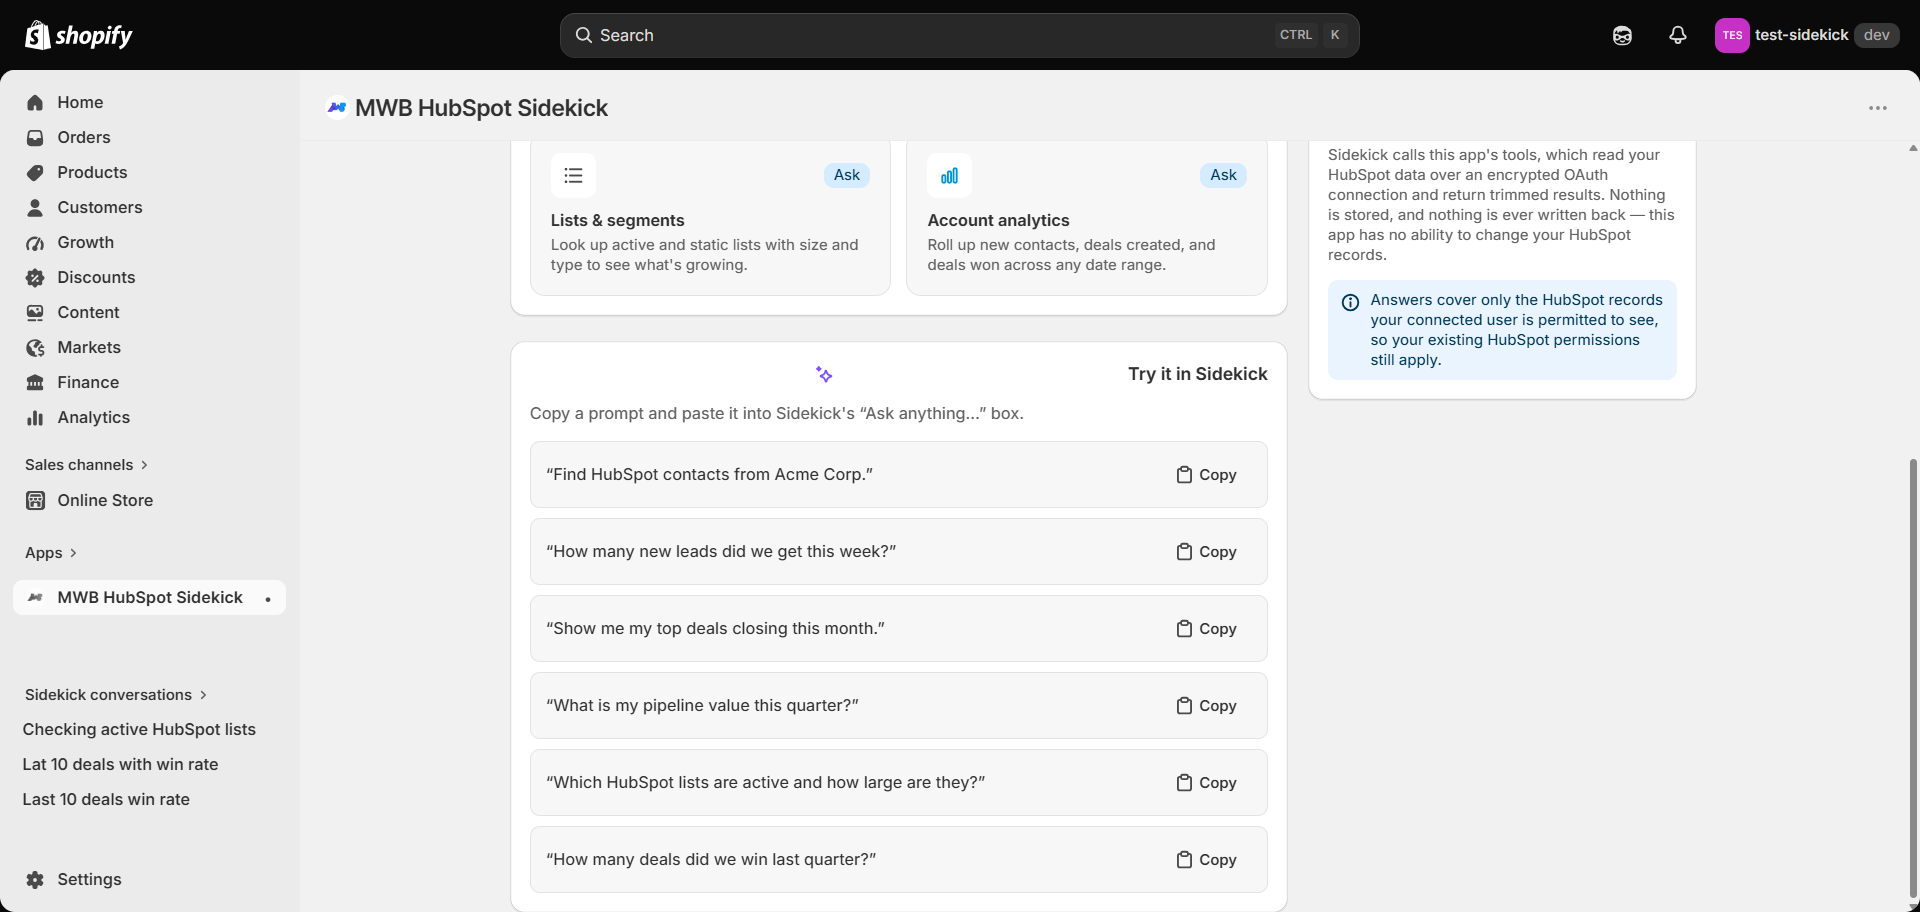Copy the deals won last quarter prompt

click(x=1206, y=860)
